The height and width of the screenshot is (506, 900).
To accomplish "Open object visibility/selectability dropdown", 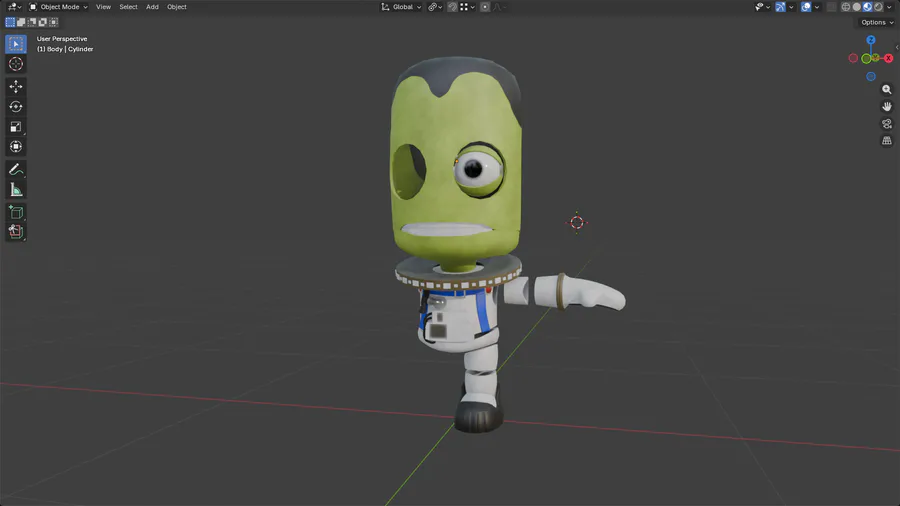I will pos(762,7).
